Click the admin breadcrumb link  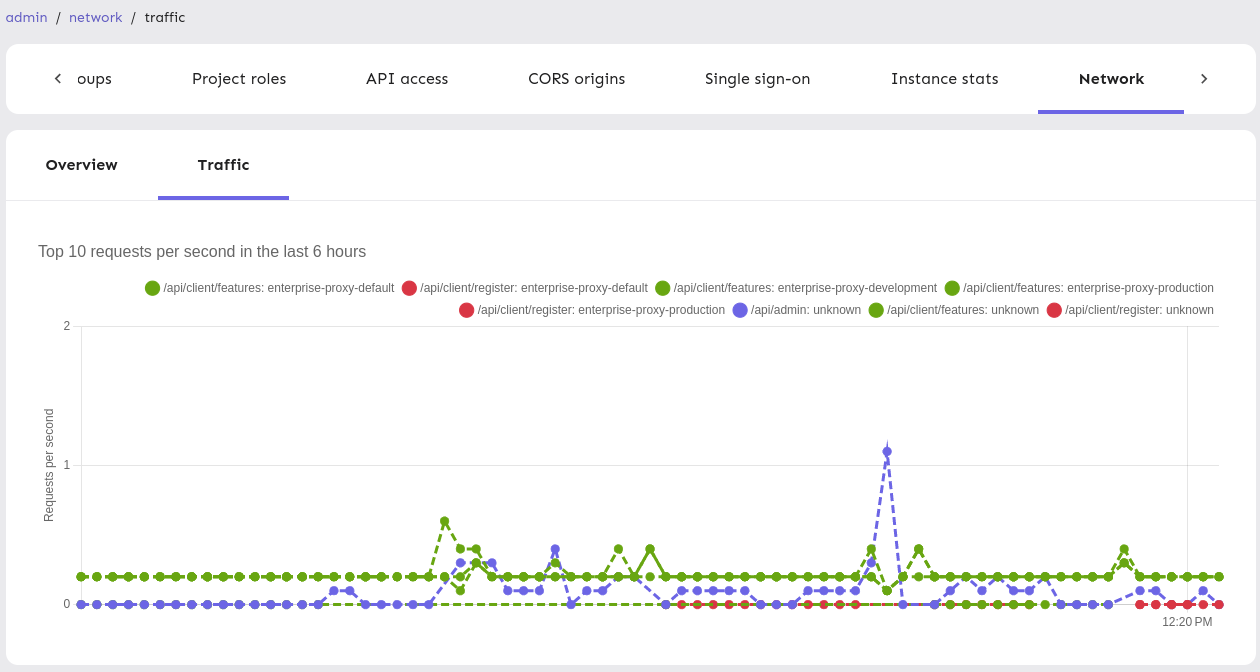[27, 17]
